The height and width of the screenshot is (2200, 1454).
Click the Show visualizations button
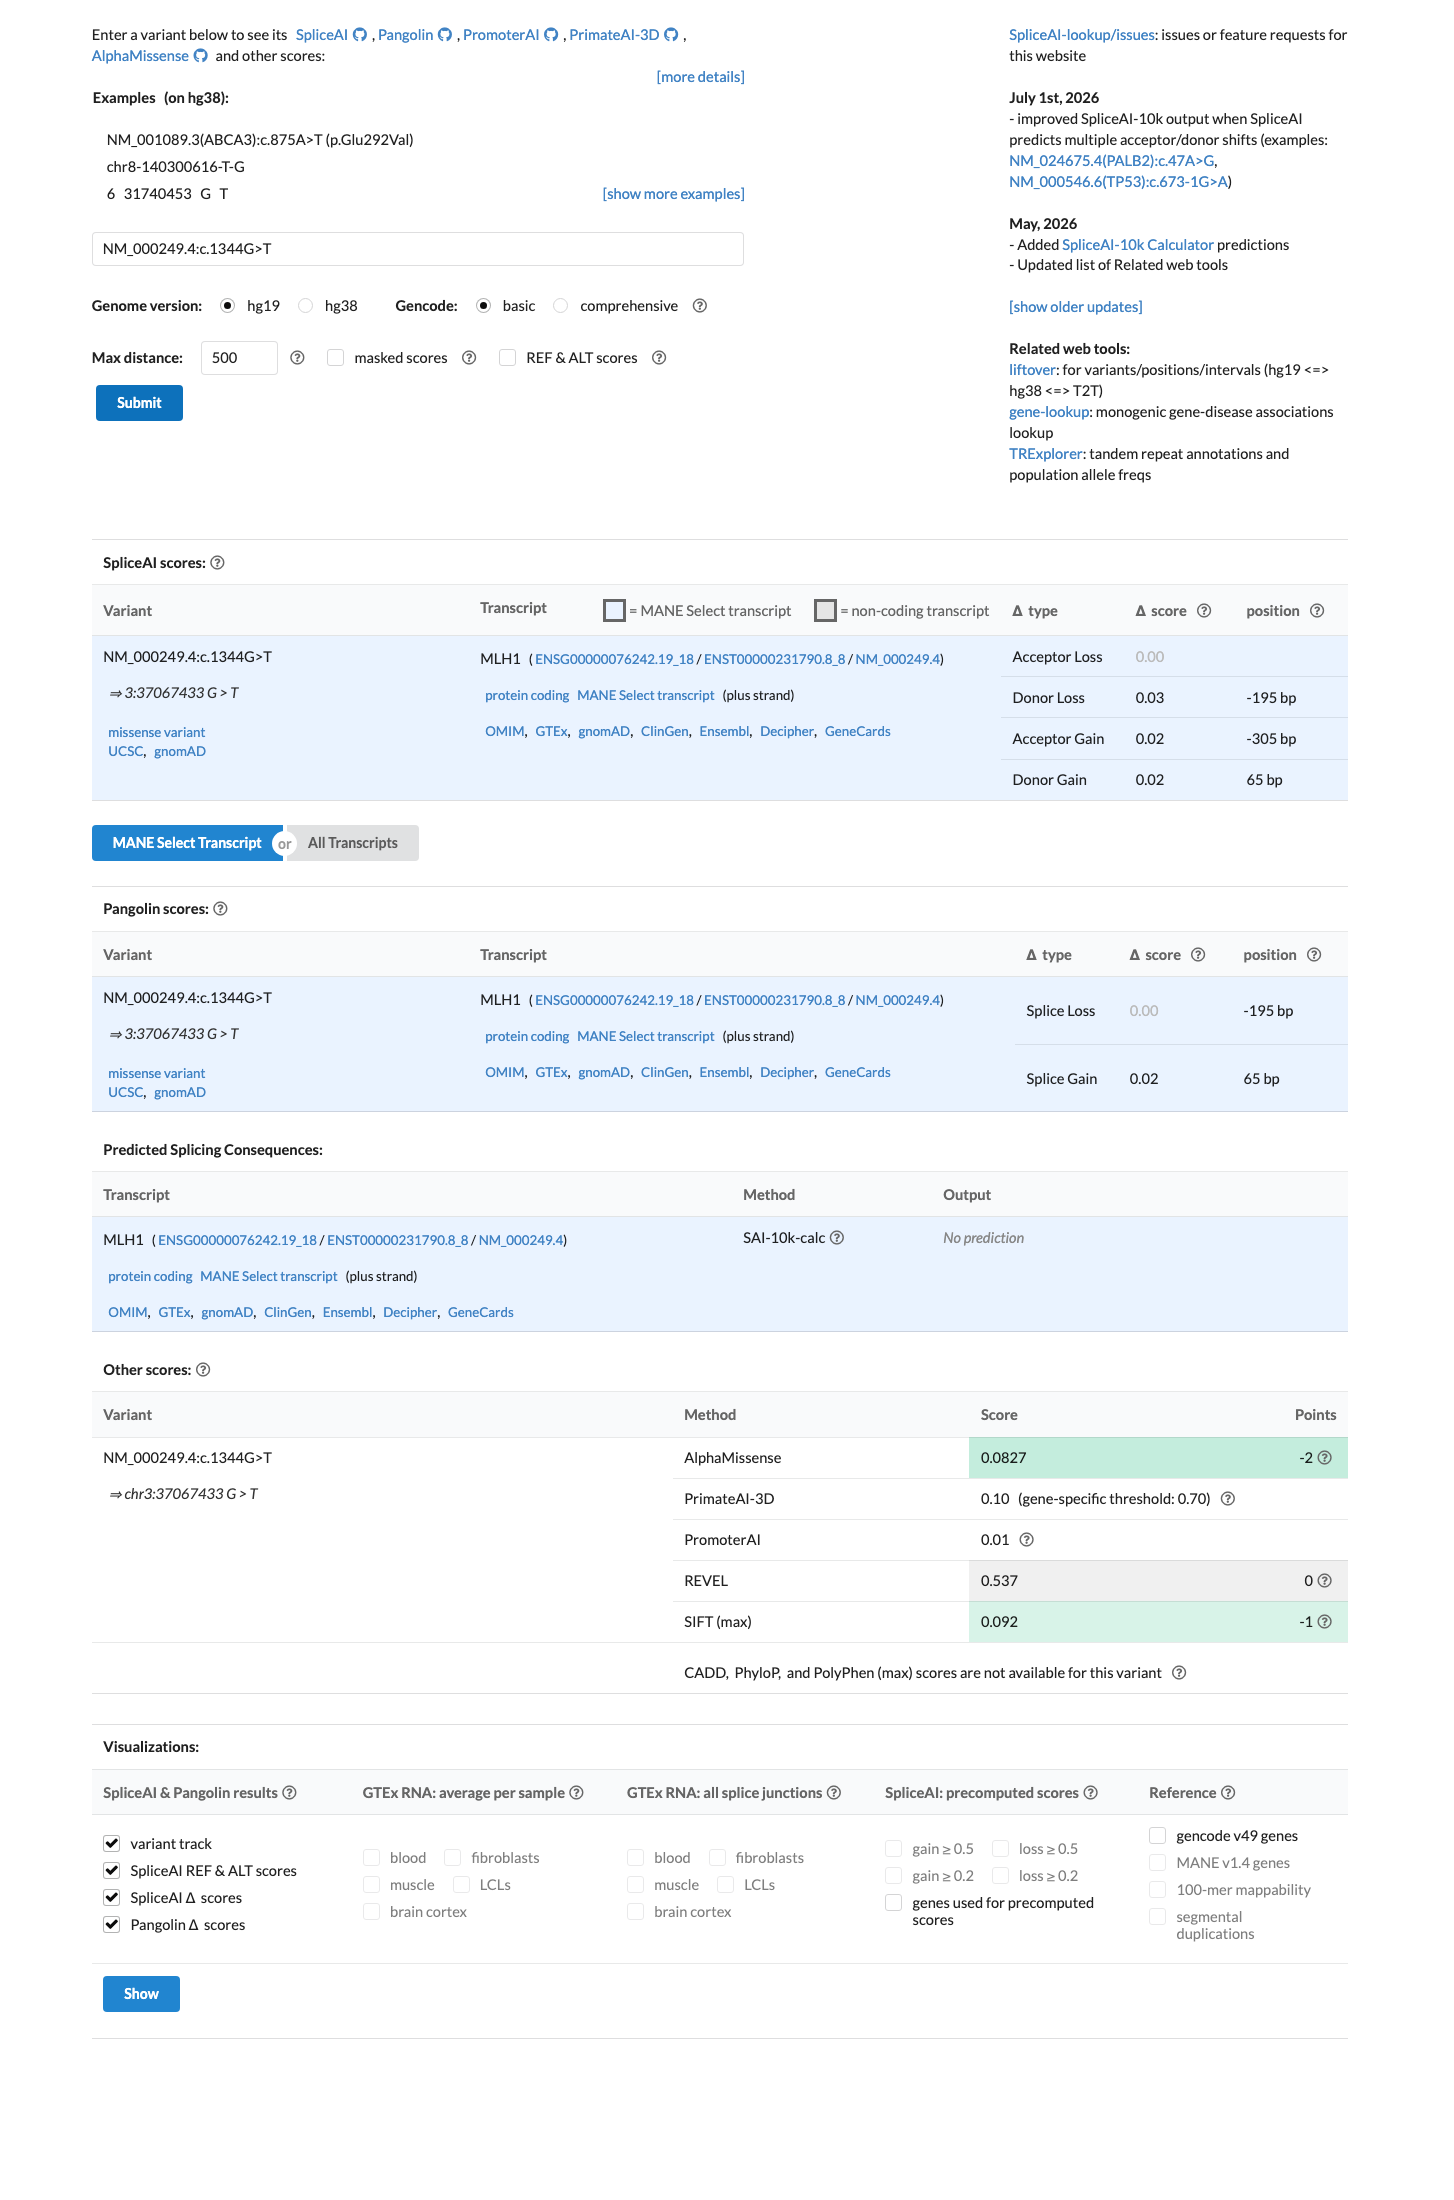click(141, 1994)
